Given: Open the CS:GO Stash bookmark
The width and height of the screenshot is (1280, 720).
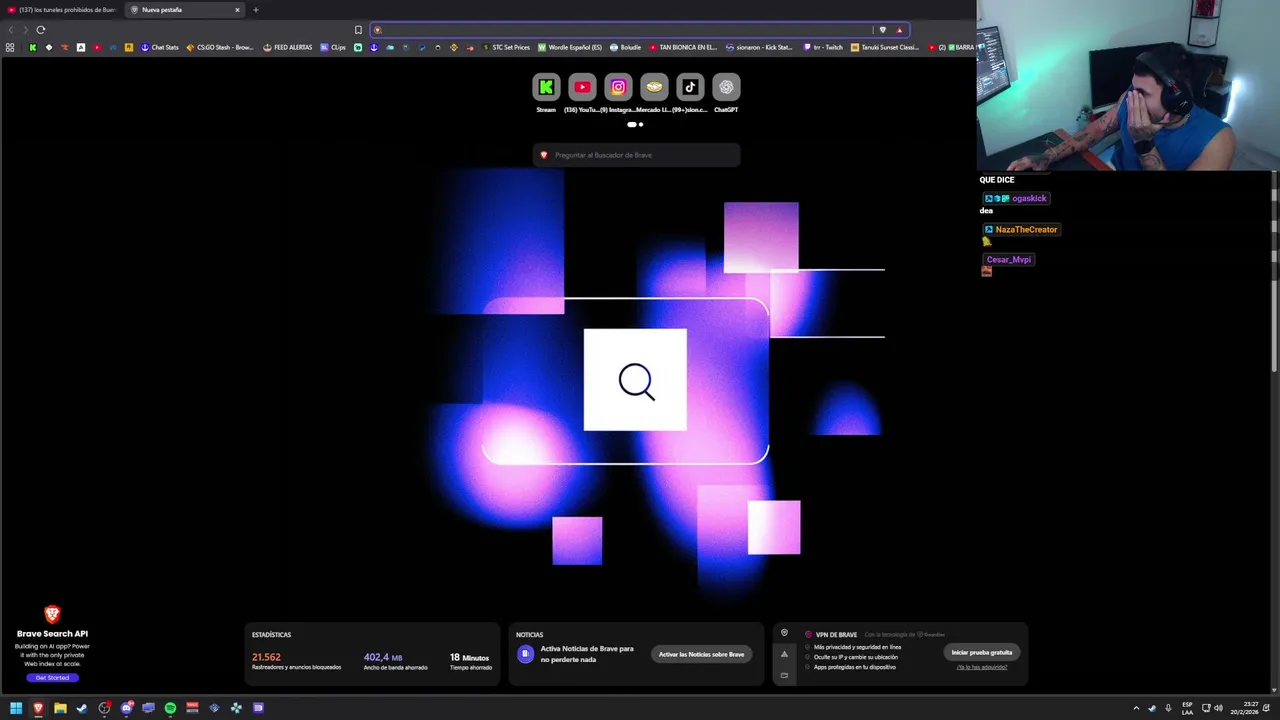Looking at the screenshot, I should 220,47.
